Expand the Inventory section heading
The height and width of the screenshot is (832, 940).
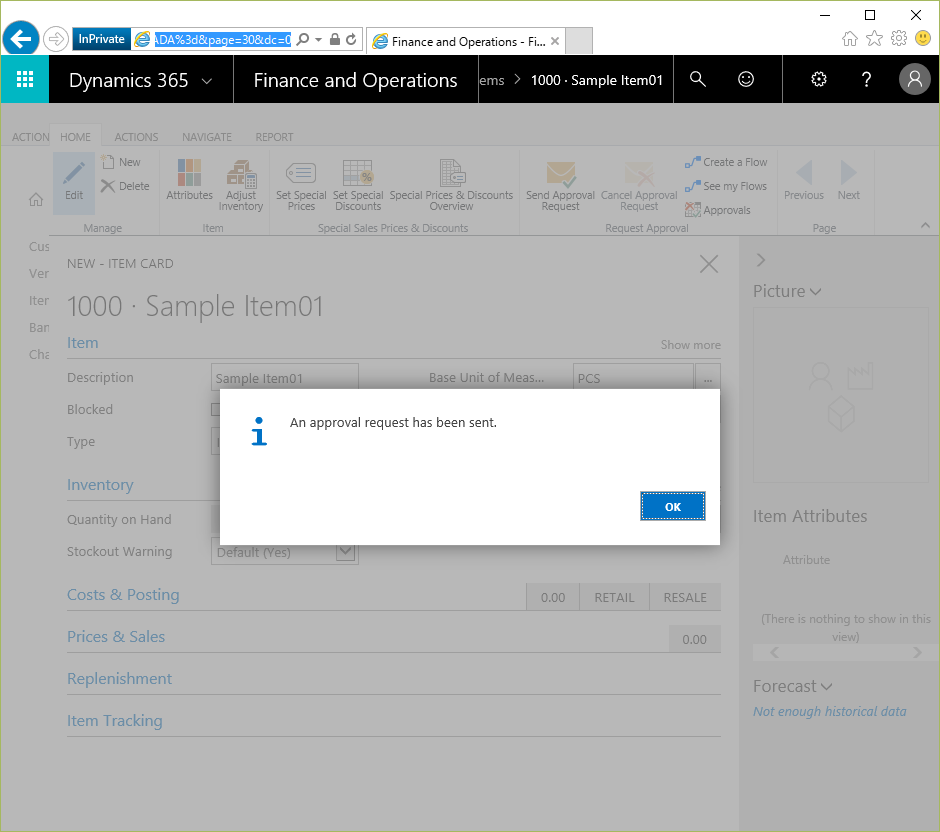[x=100, y=484]
